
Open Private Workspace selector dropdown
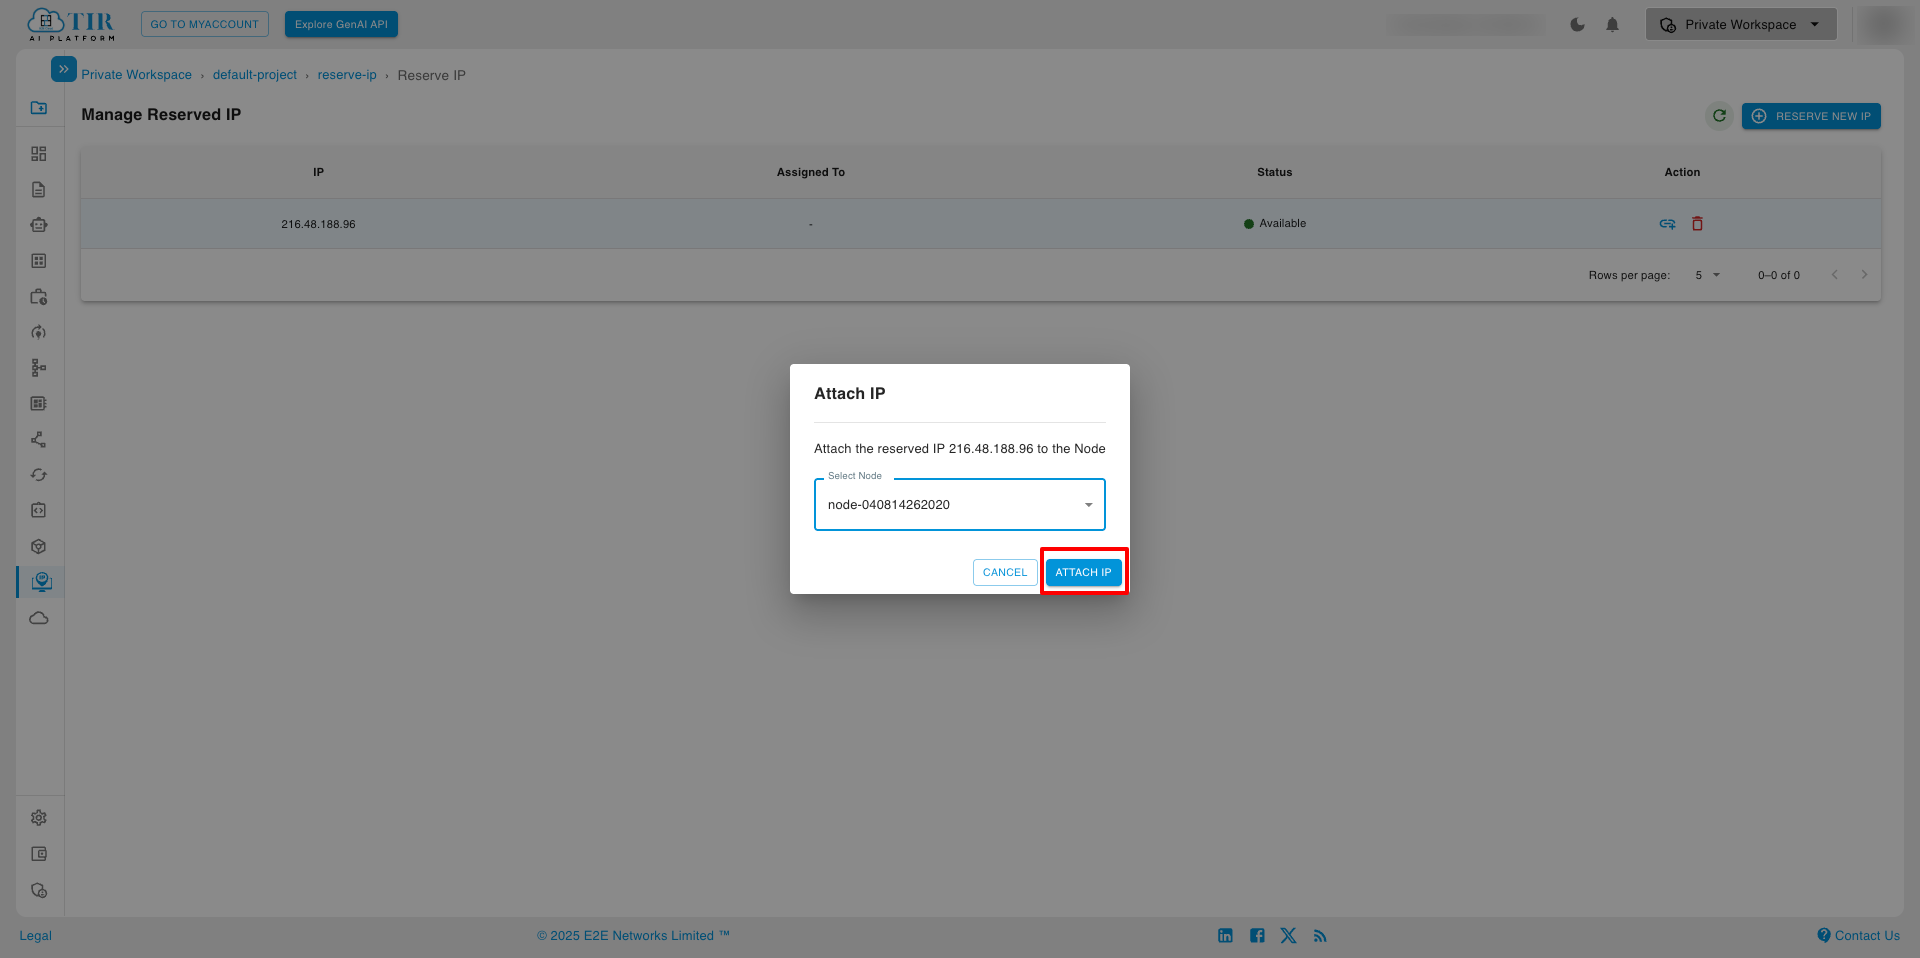pos(1741,24)
